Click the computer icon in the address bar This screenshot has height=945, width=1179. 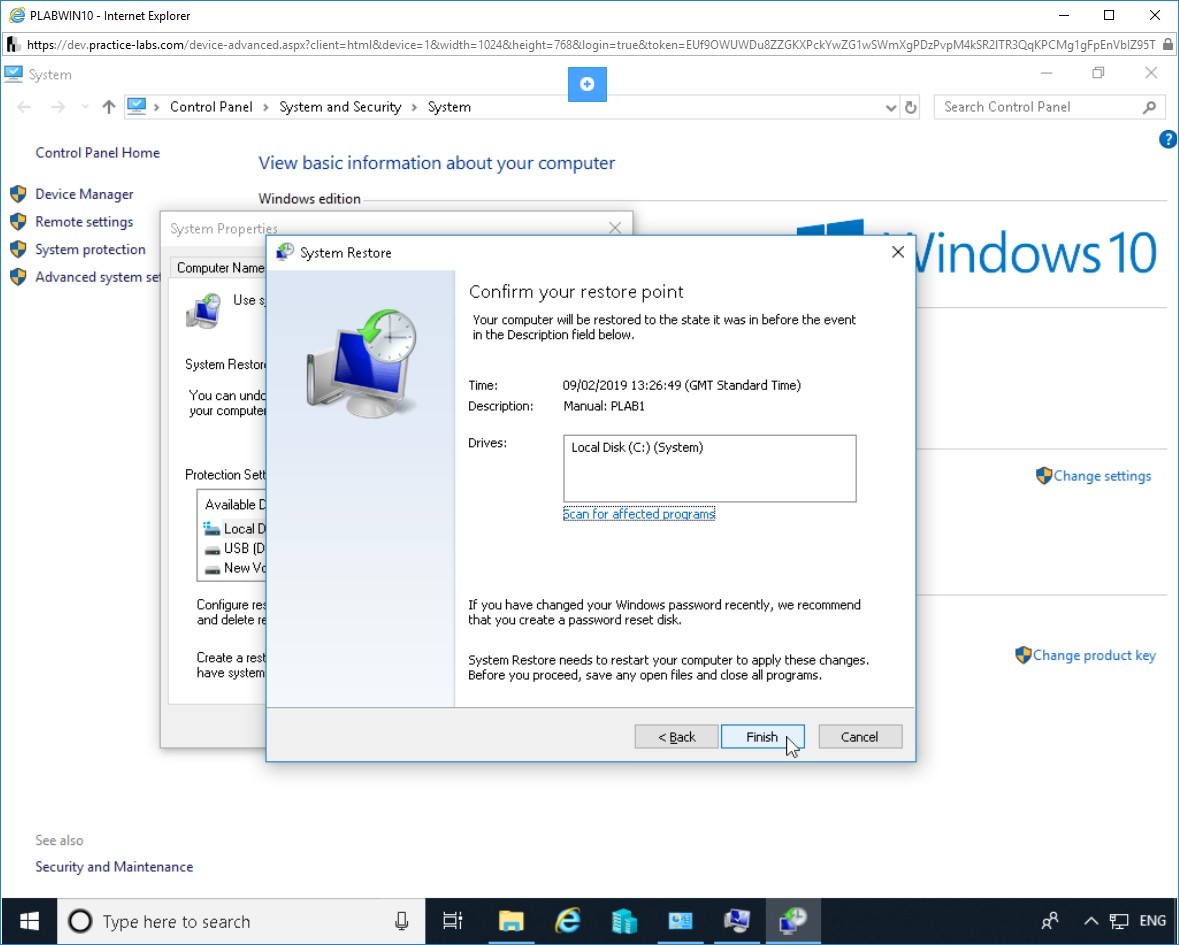point(137,107)
